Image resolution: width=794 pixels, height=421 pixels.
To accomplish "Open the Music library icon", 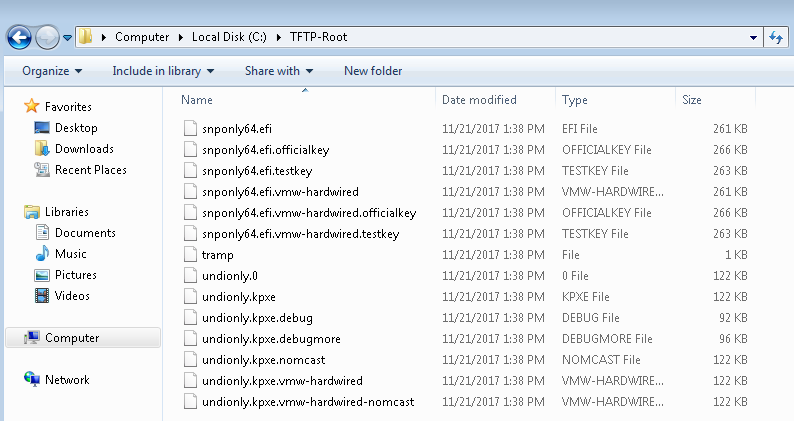I will coord(42,254).
